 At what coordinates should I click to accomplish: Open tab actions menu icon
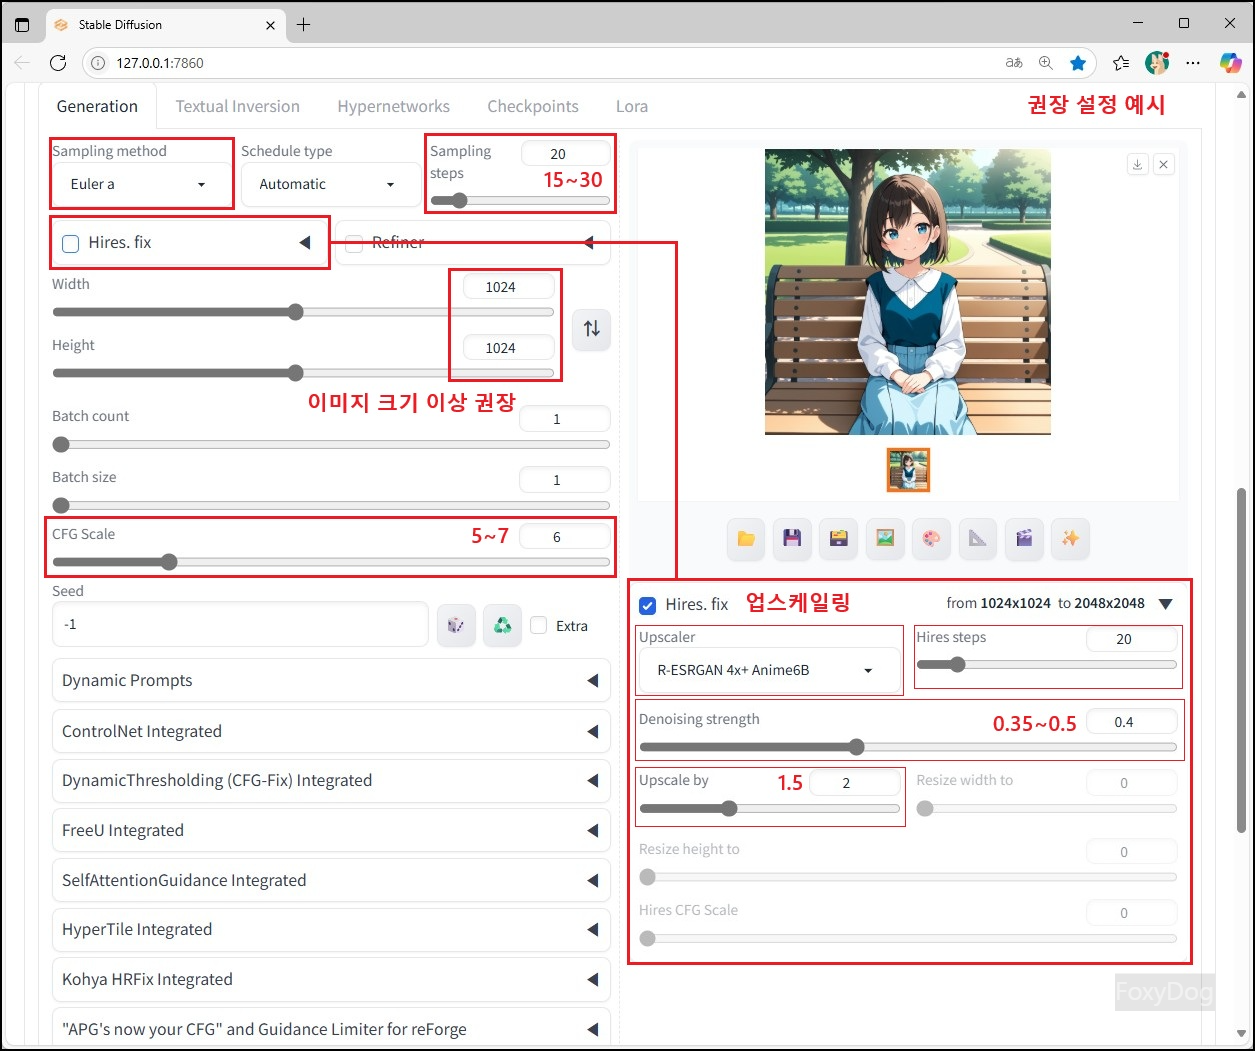coord(22,25)
